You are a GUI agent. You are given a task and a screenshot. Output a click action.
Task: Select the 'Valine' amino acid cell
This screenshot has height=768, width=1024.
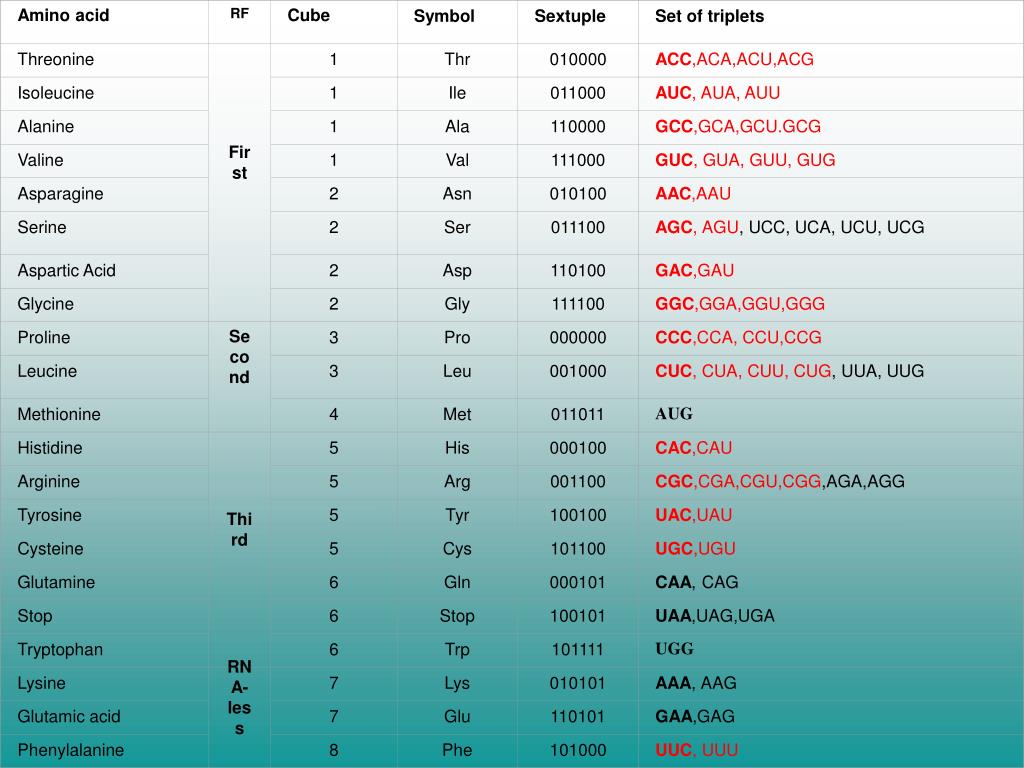(x=40, y=160)
